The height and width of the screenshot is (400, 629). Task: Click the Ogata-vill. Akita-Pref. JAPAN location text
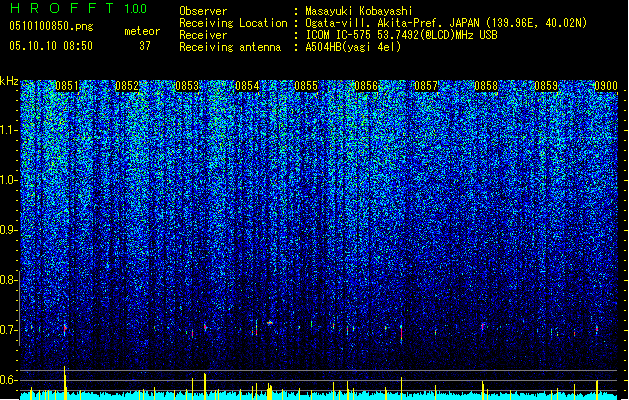click(446, 23)
